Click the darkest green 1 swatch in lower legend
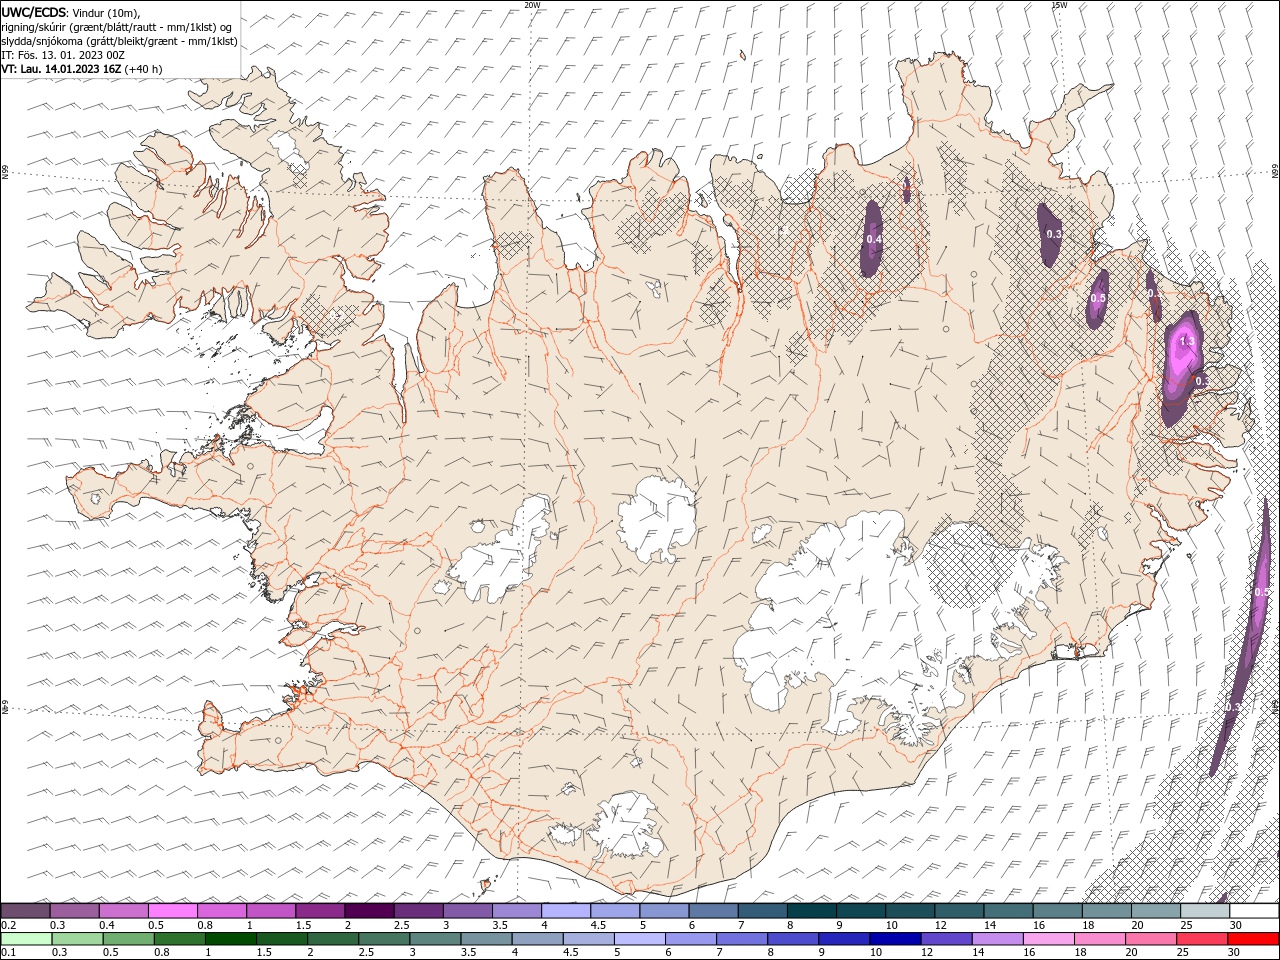 click(230, 939)
